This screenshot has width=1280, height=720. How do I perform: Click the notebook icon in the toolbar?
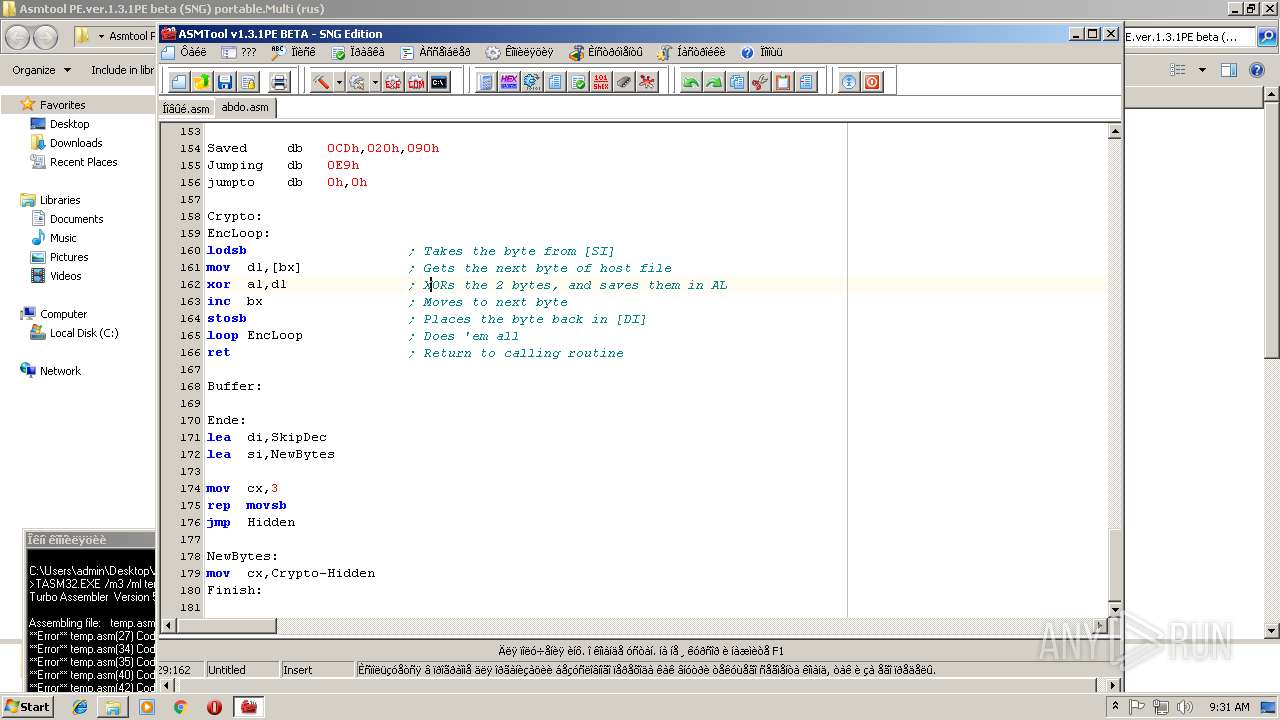(x=486, y=82)
